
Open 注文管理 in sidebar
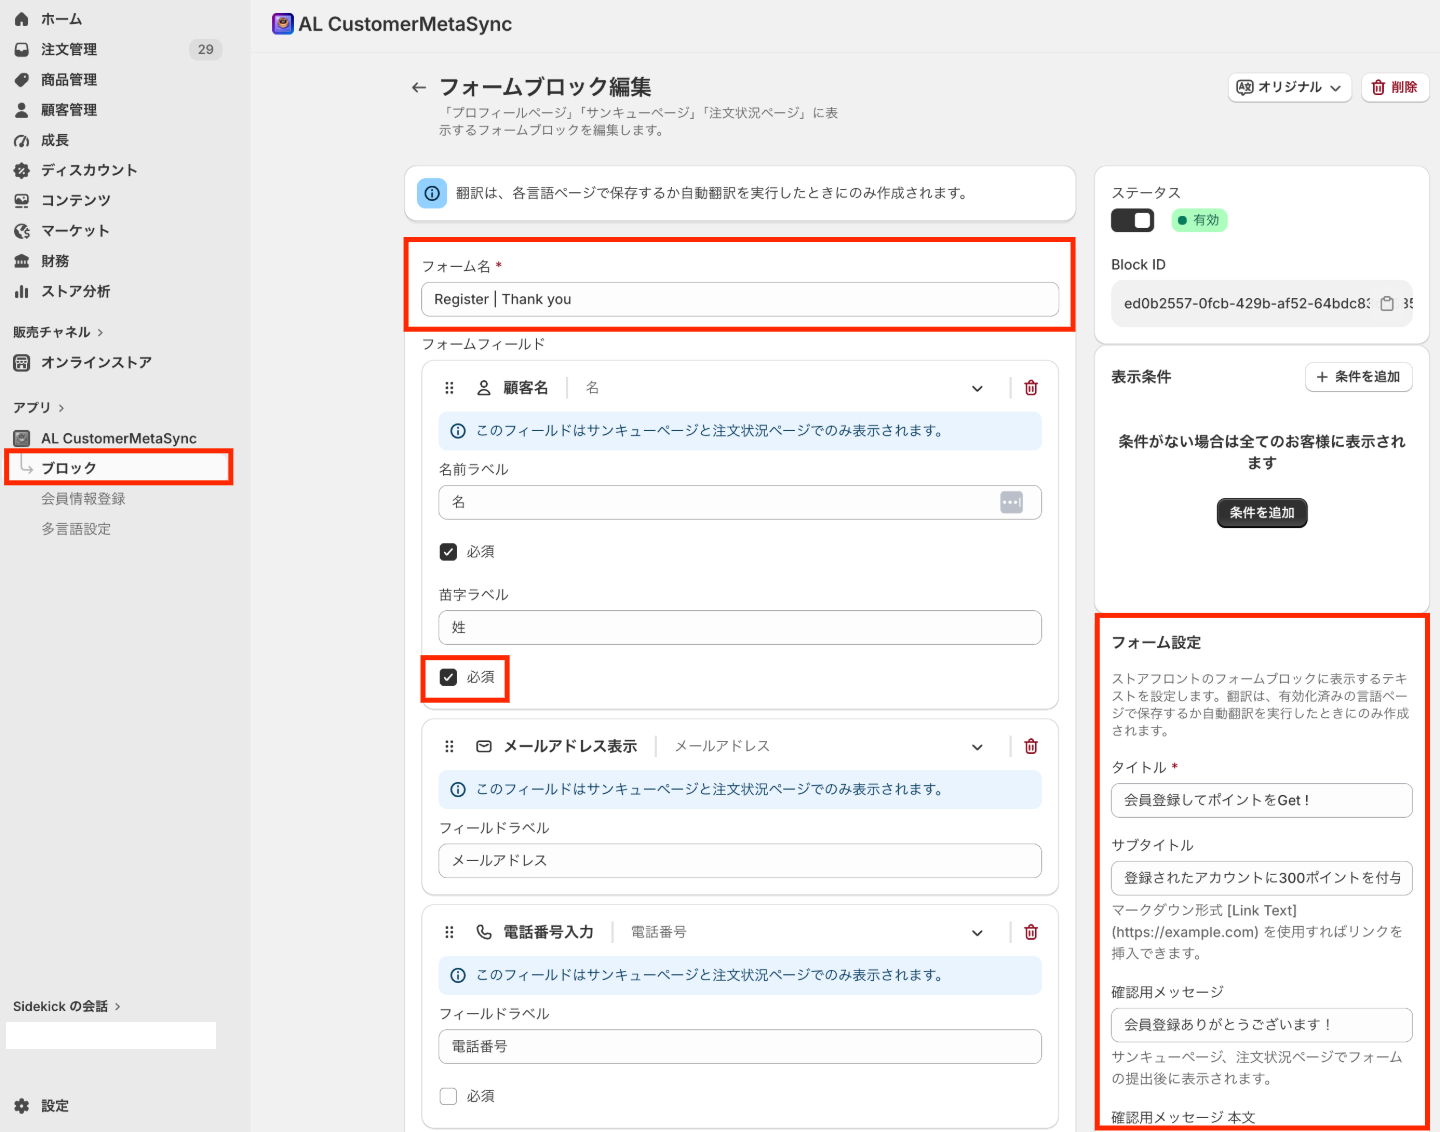[69, 49]
